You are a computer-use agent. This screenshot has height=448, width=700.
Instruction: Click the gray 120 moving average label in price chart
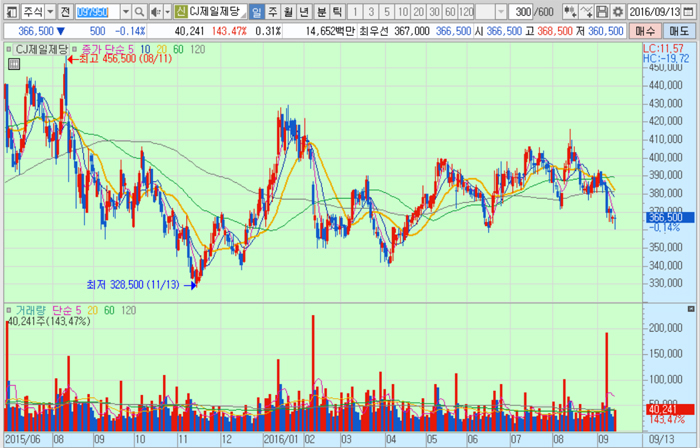(198, 50)
